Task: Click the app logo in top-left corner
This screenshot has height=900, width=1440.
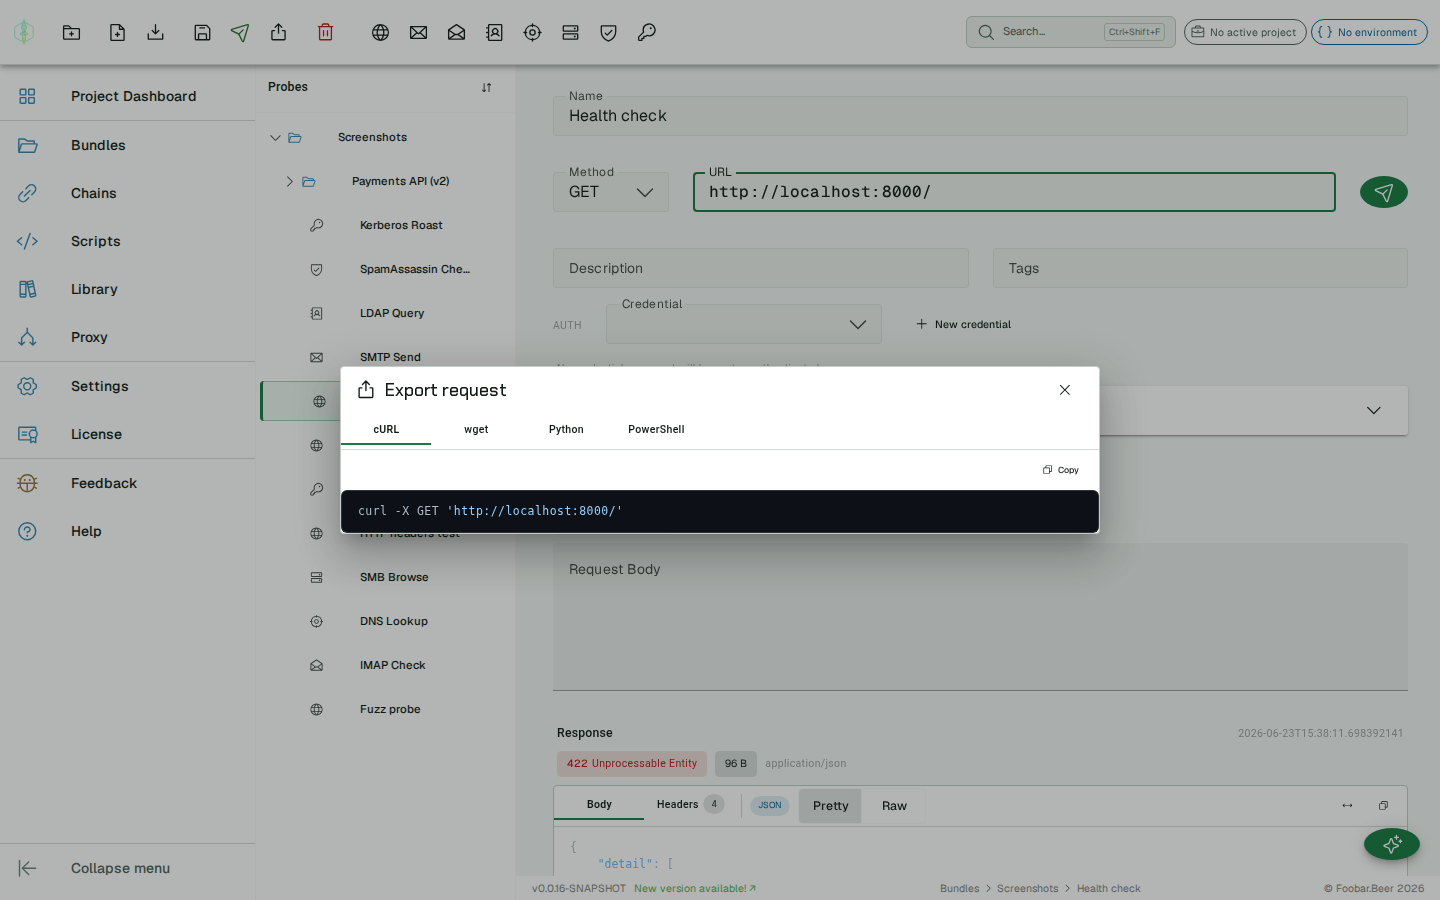Action: (24, 32)
